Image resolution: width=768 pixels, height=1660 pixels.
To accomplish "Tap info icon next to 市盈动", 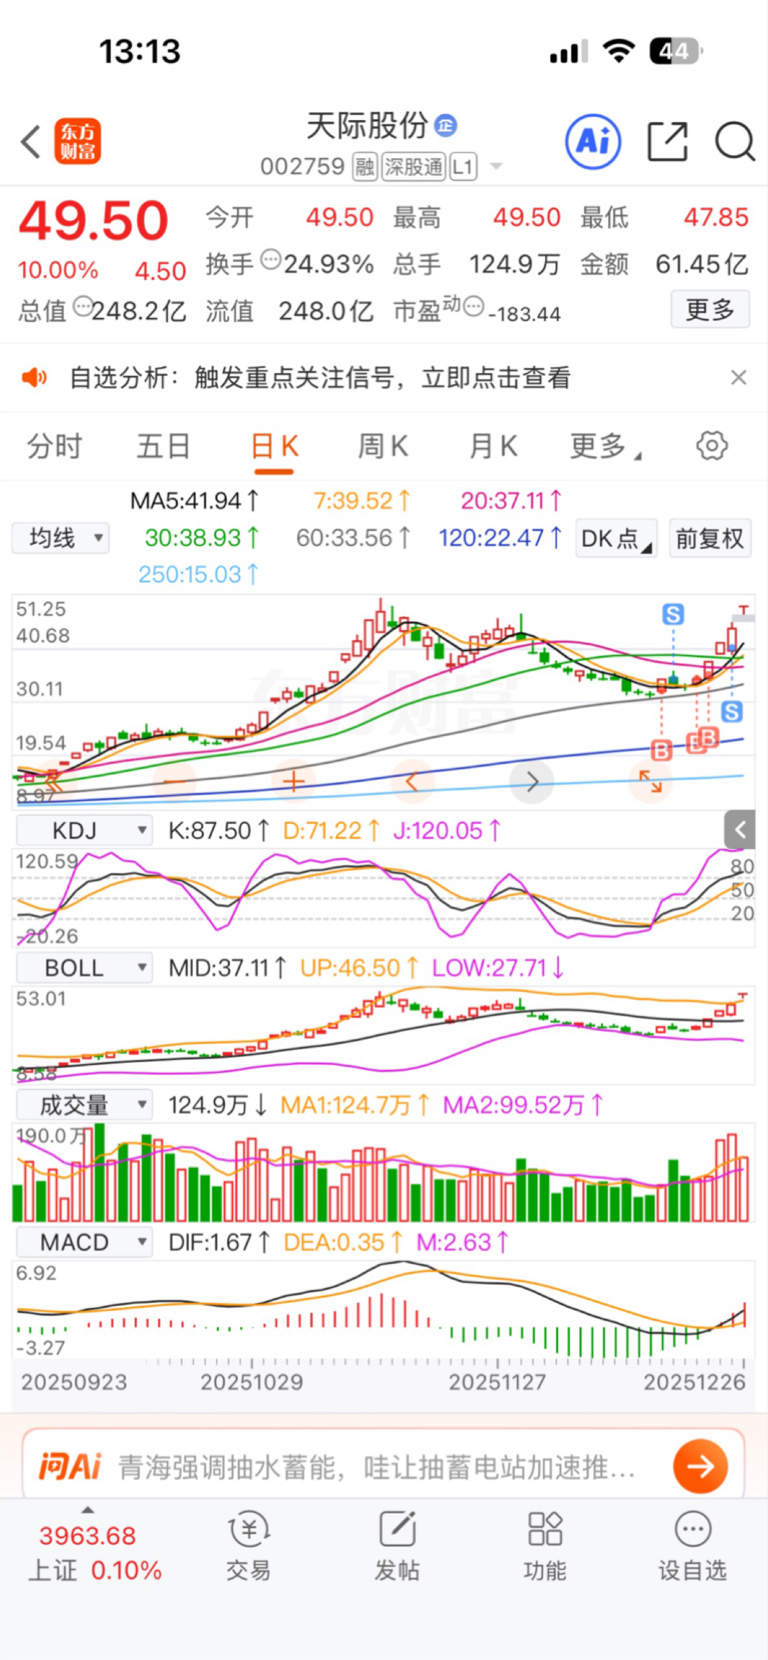I will [474, 306].
